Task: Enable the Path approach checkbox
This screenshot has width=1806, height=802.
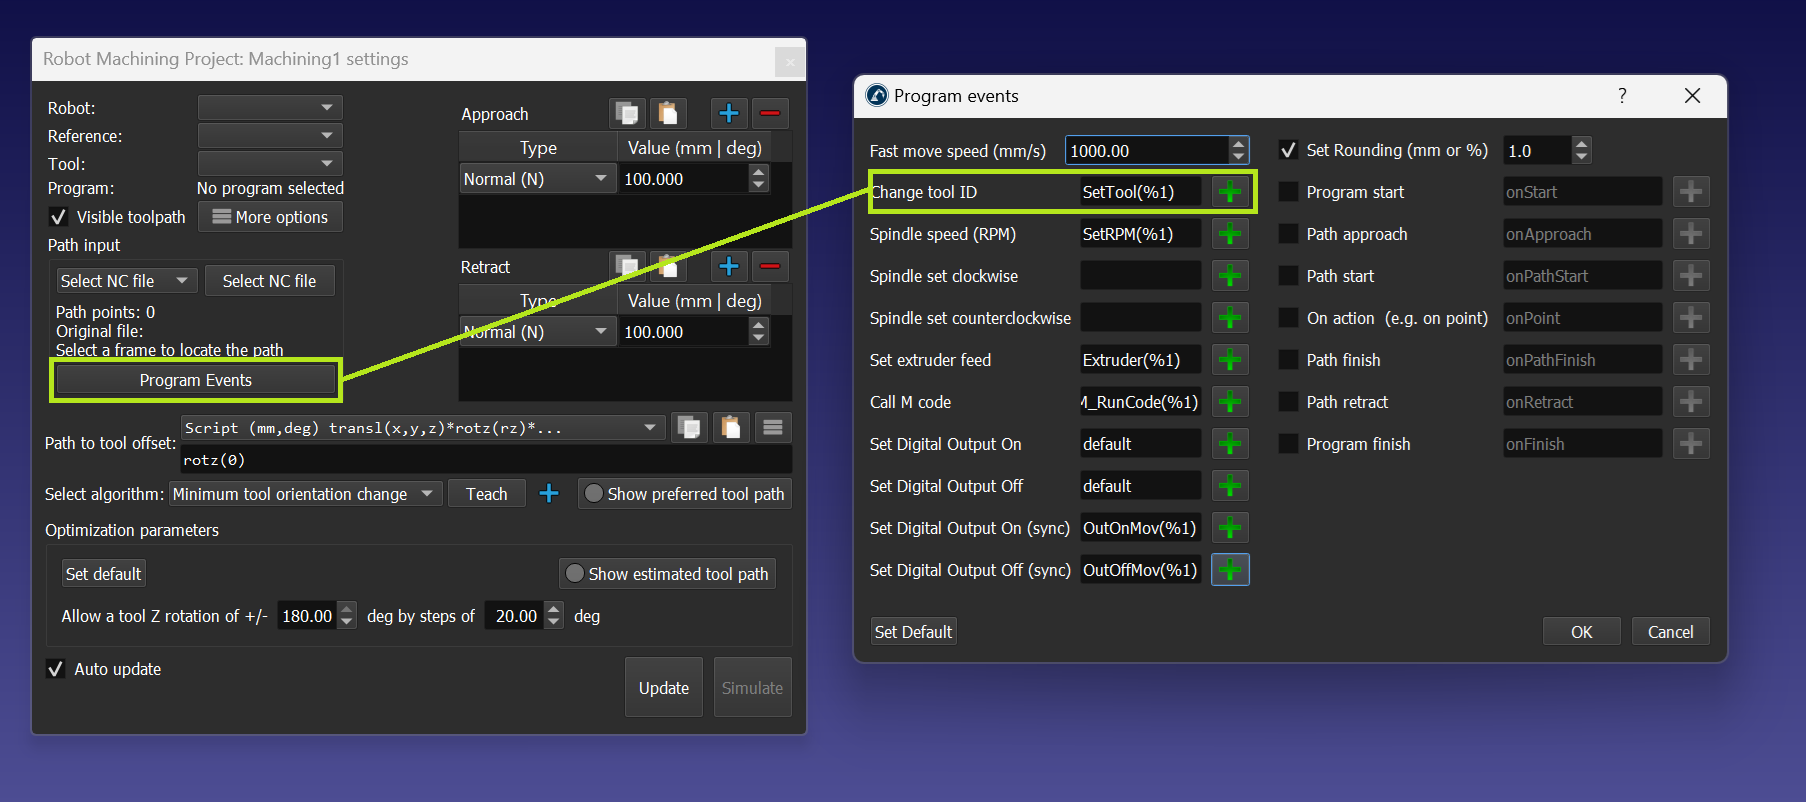Action: [1289, 234]
